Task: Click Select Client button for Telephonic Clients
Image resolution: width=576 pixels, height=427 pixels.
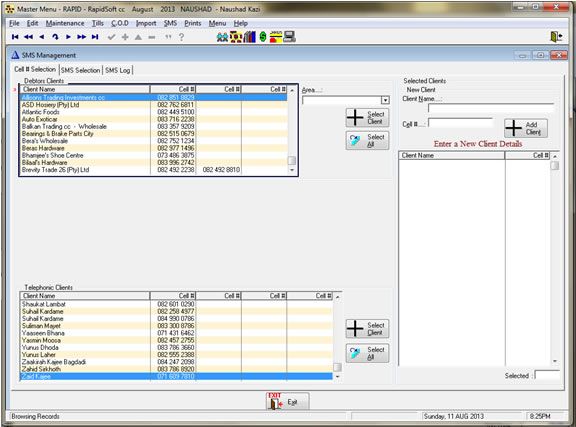Action: click(367, 329)
